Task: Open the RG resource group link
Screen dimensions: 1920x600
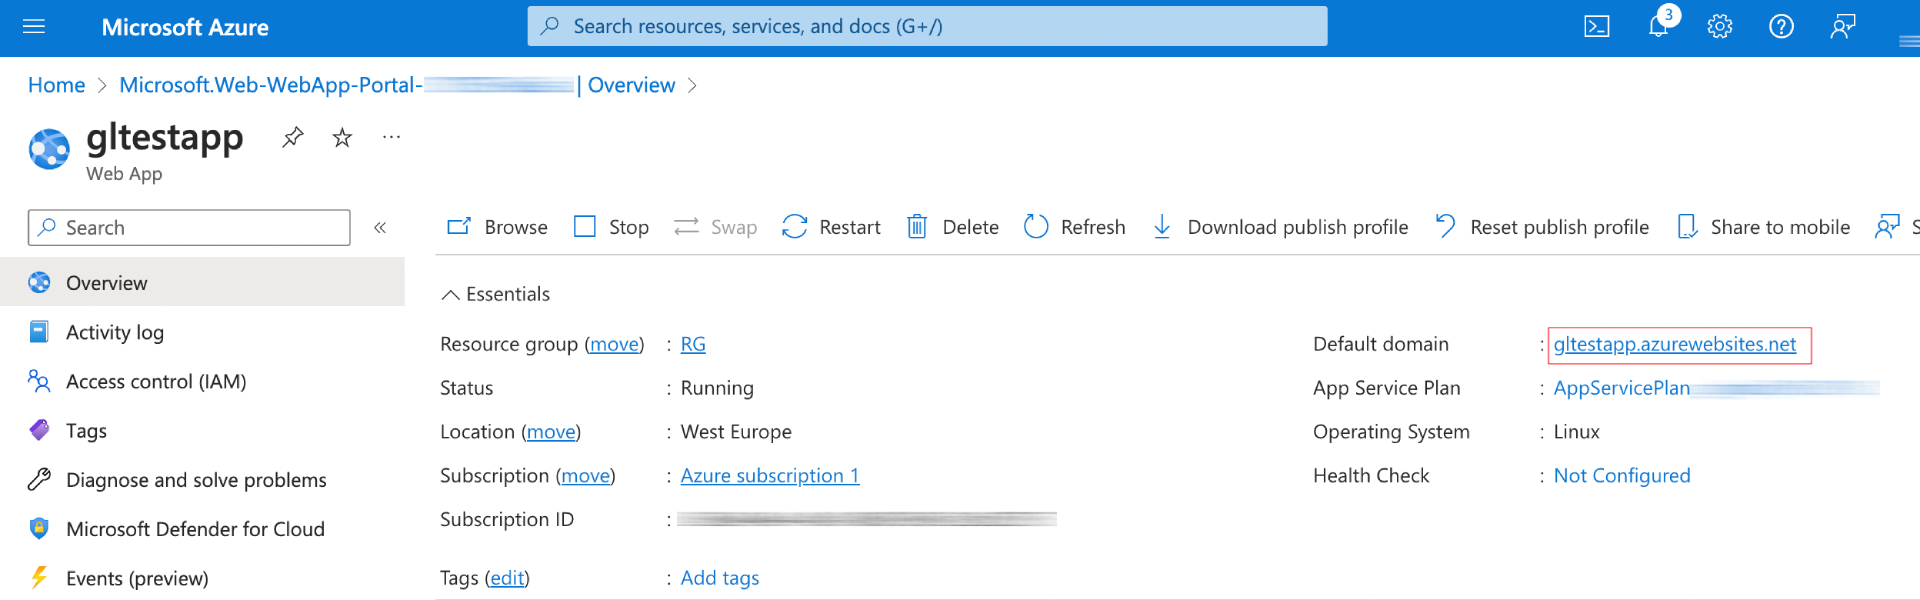Action: coord(693,344)
